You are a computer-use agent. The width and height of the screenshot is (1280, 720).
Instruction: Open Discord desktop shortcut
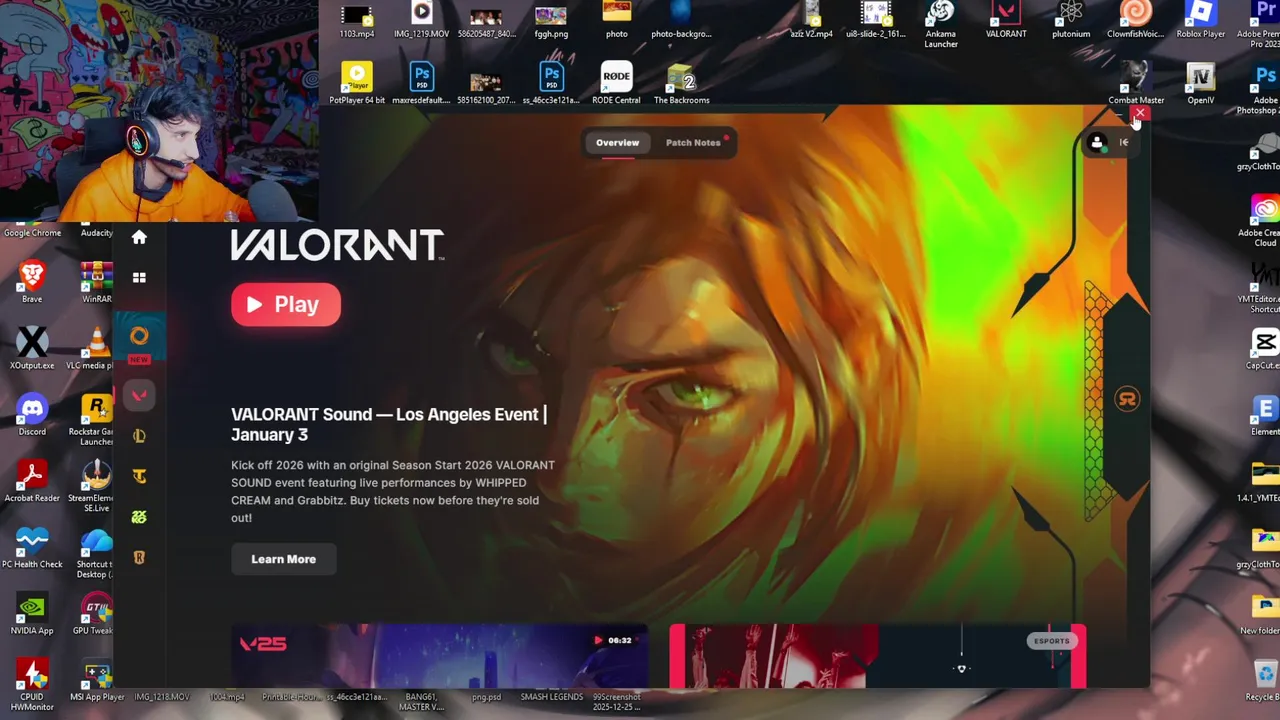coord(32,413)
